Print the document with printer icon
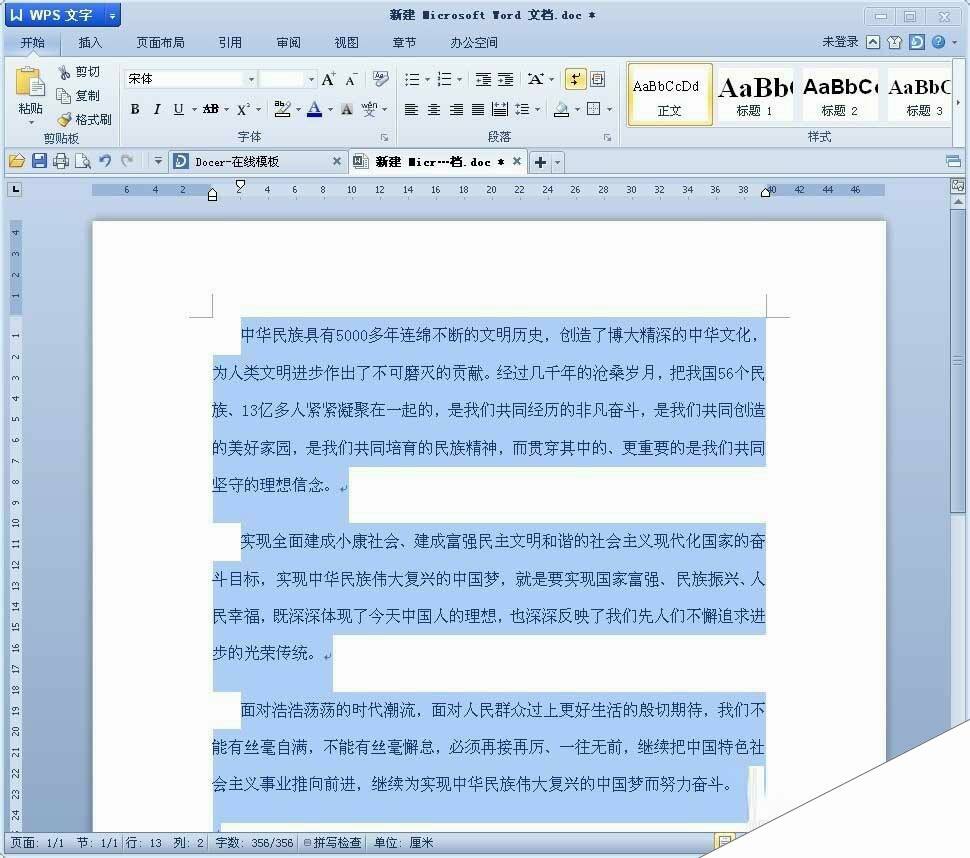 tap(61, 161)
